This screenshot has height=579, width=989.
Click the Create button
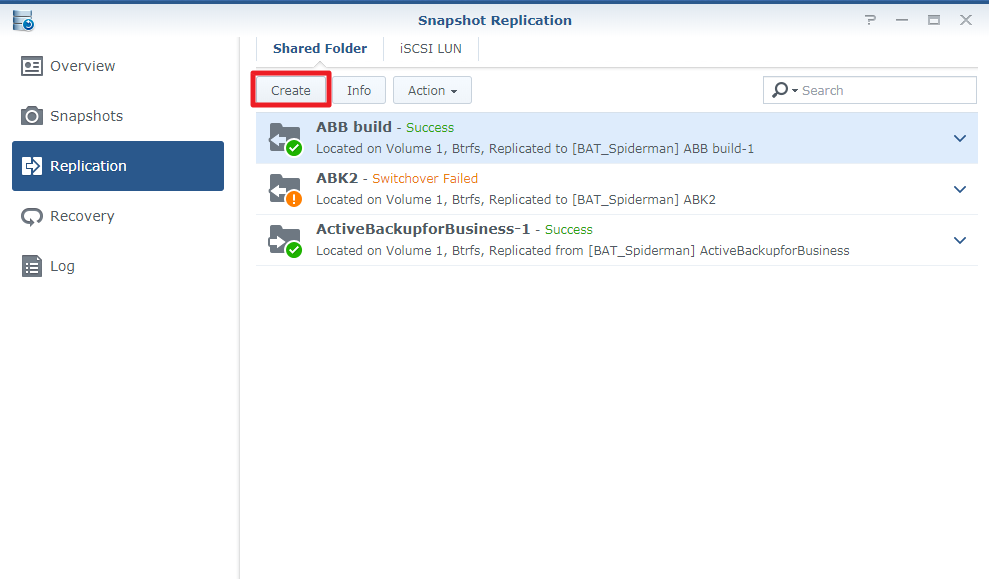point(291,90)
